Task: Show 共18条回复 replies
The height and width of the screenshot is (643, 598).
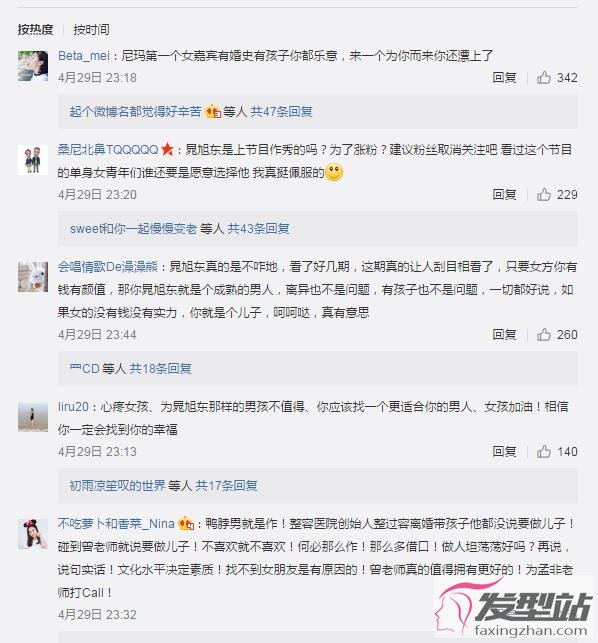Action: tap(160, 368)
